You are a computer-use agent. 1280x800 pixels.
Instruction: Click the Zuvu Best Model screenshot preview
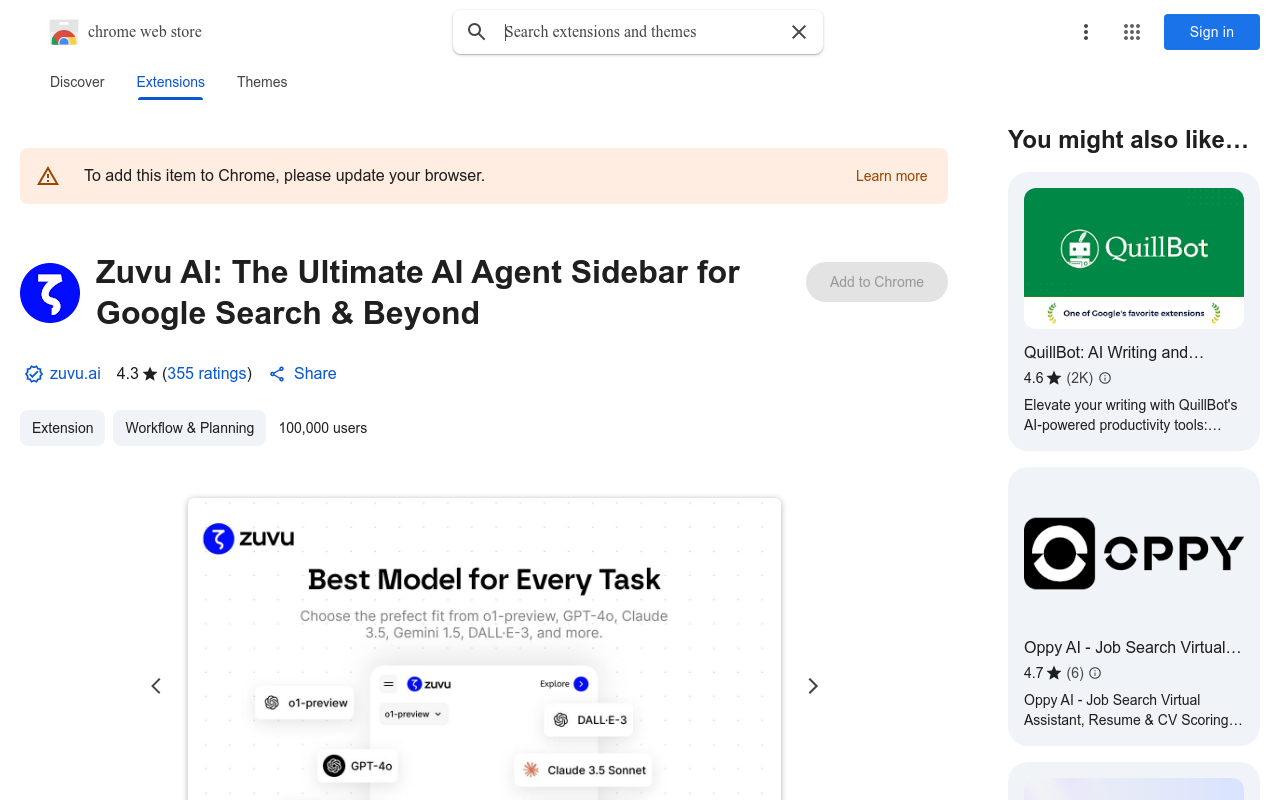(x=484, y=649)
